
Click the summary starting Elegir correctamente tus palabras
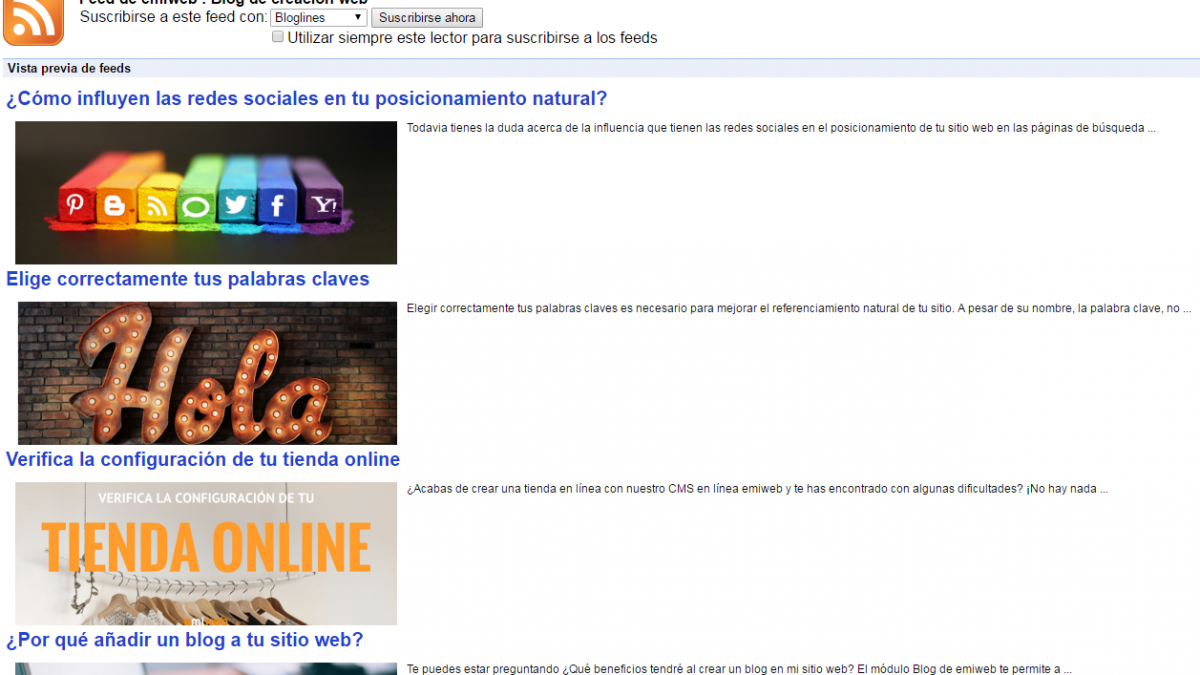tap(799, 308)
